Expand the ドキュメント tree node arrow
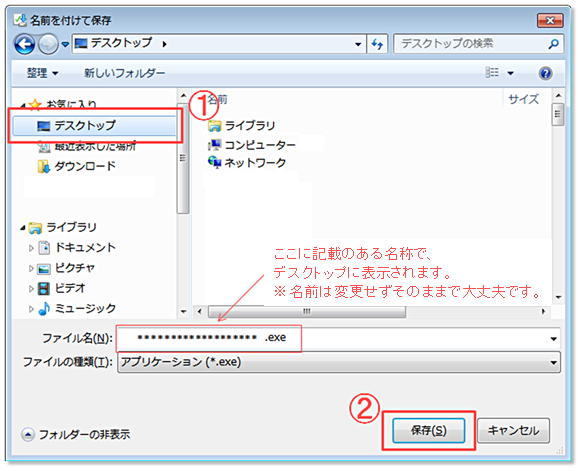This screenshot has width=581, height=471. (31, 248)
